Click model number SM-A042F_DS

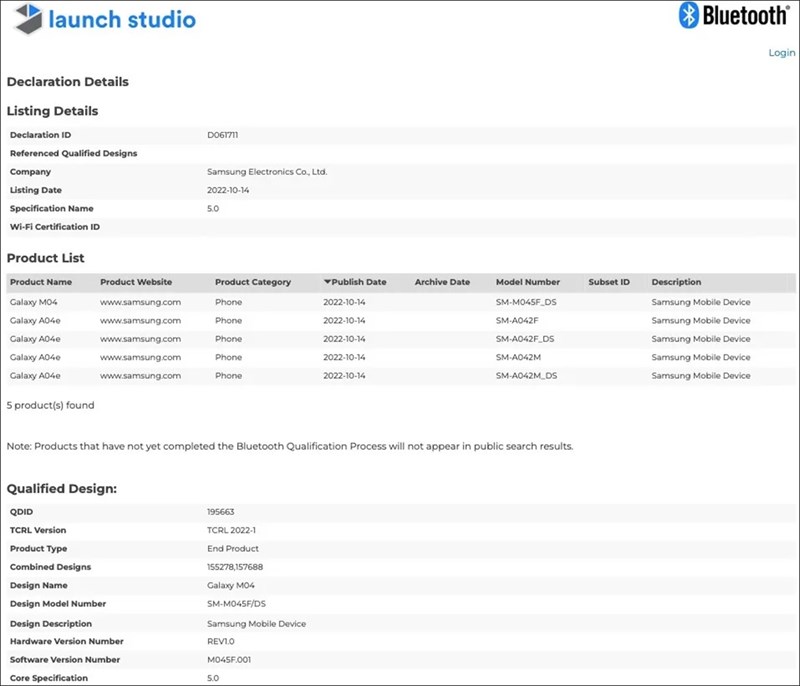click(x=524, y=339)
